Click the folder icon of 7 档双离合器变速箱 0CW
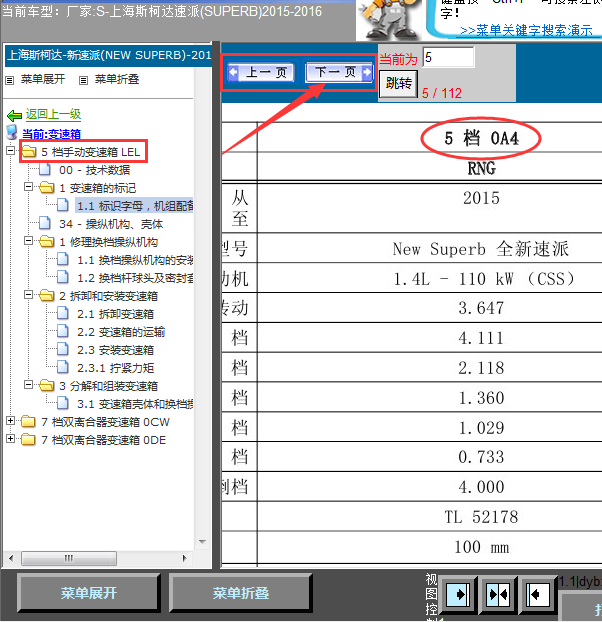The height and width of the screenshot is (622, 602). [x=29, y=421]
